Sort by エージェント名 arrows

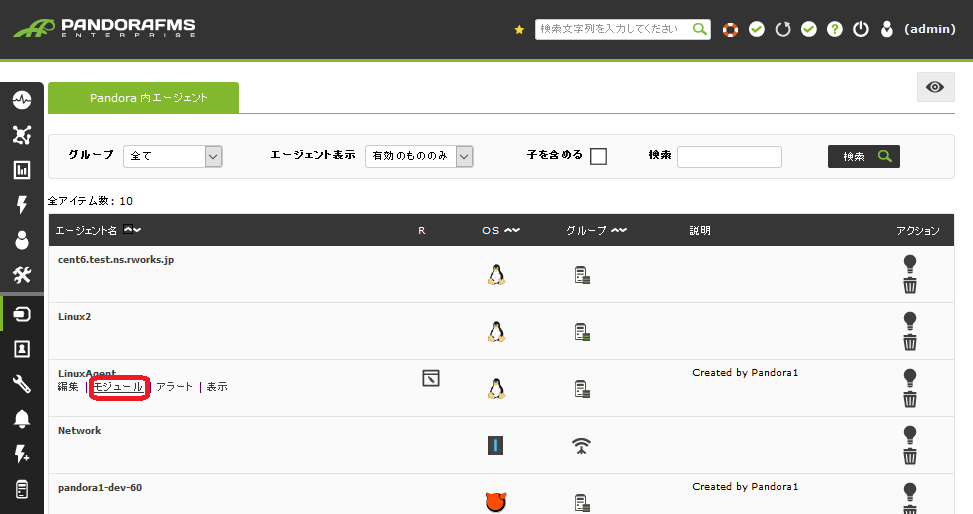(x=132, y=230)
